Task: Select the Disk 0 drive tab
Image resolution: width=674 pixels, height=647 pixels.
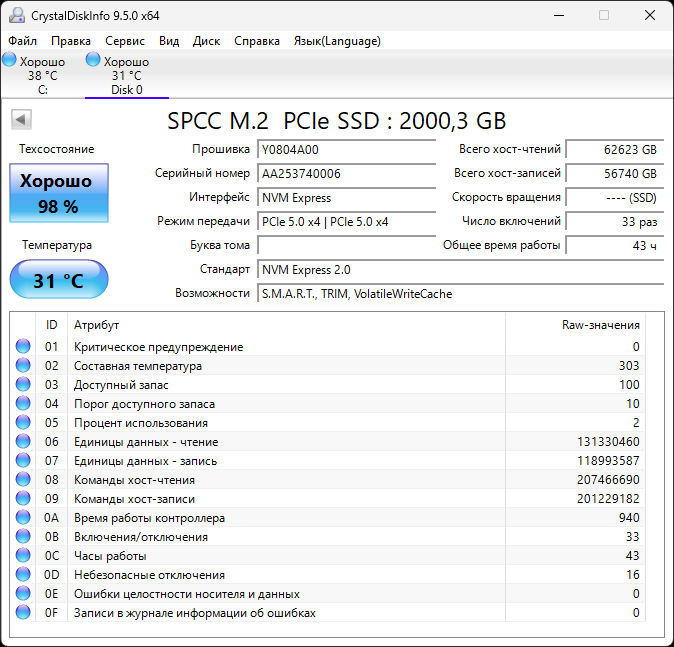Action: tap(126, 76)
